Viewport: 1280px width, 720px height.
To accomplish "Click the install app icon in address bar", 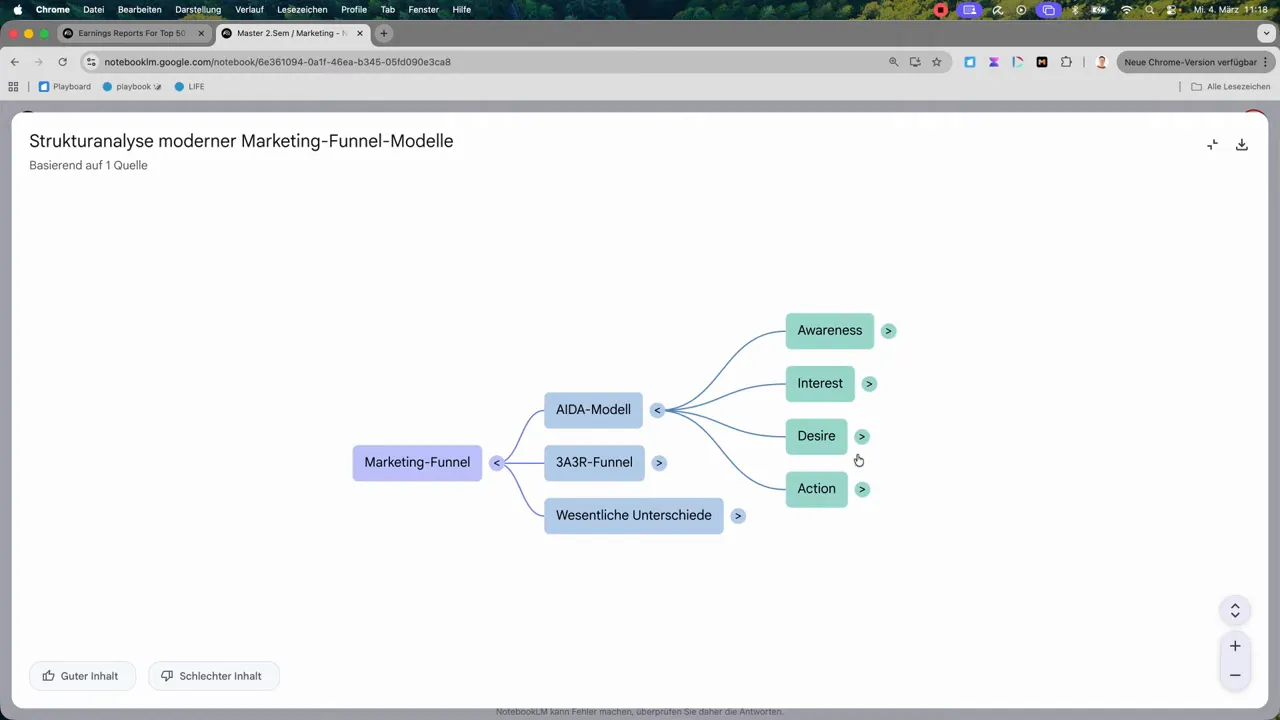I will click(915, 62).
